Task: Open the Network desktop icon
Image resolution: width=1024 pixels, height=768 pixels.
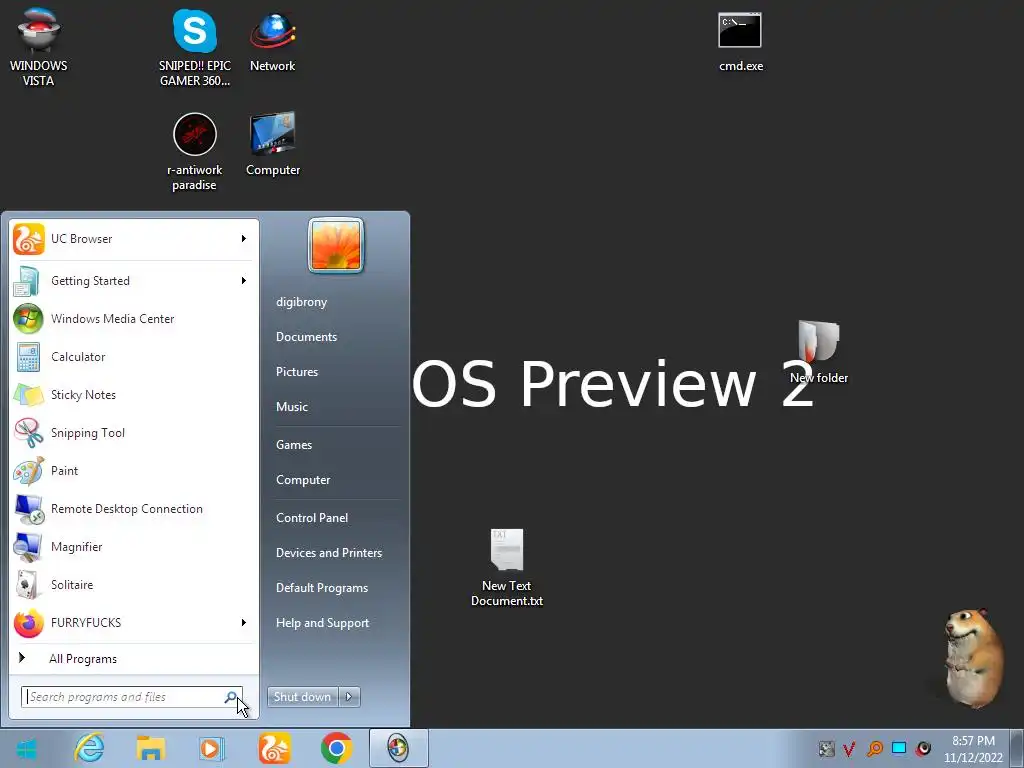Action: point(272,42)
